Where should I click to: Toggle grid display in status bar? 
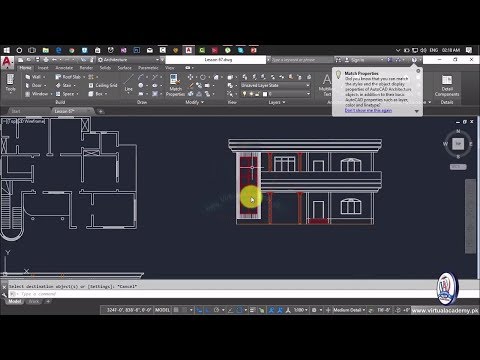pyautogui.click(x=176, y=310)
